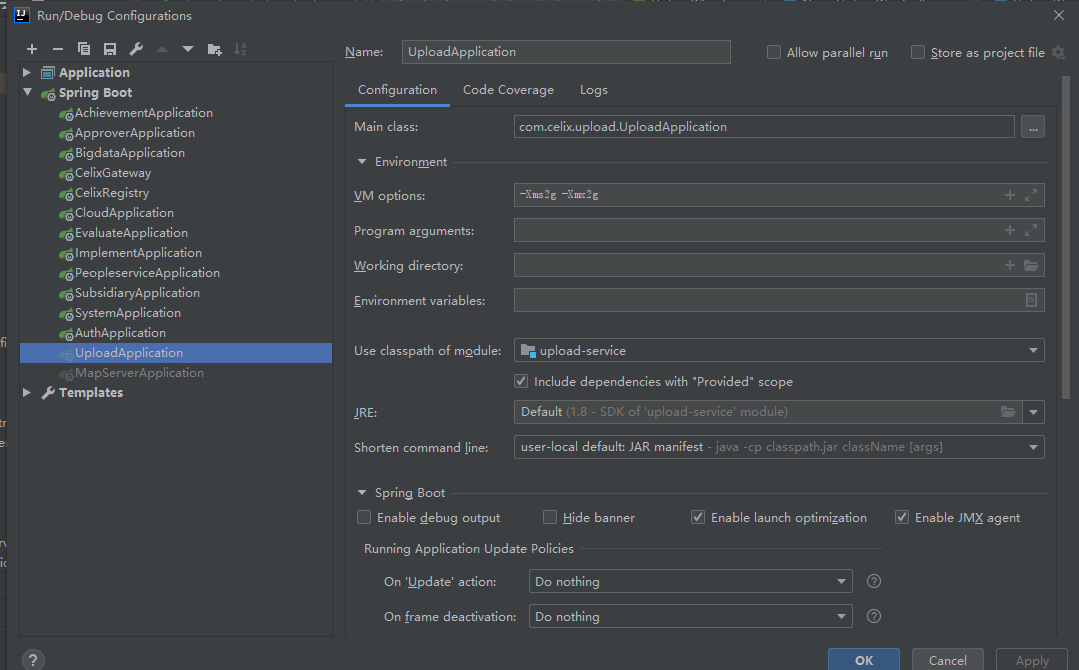1079x670 pixels.
Task: Select MapServerApplication configuration
Action: [140, 372]
